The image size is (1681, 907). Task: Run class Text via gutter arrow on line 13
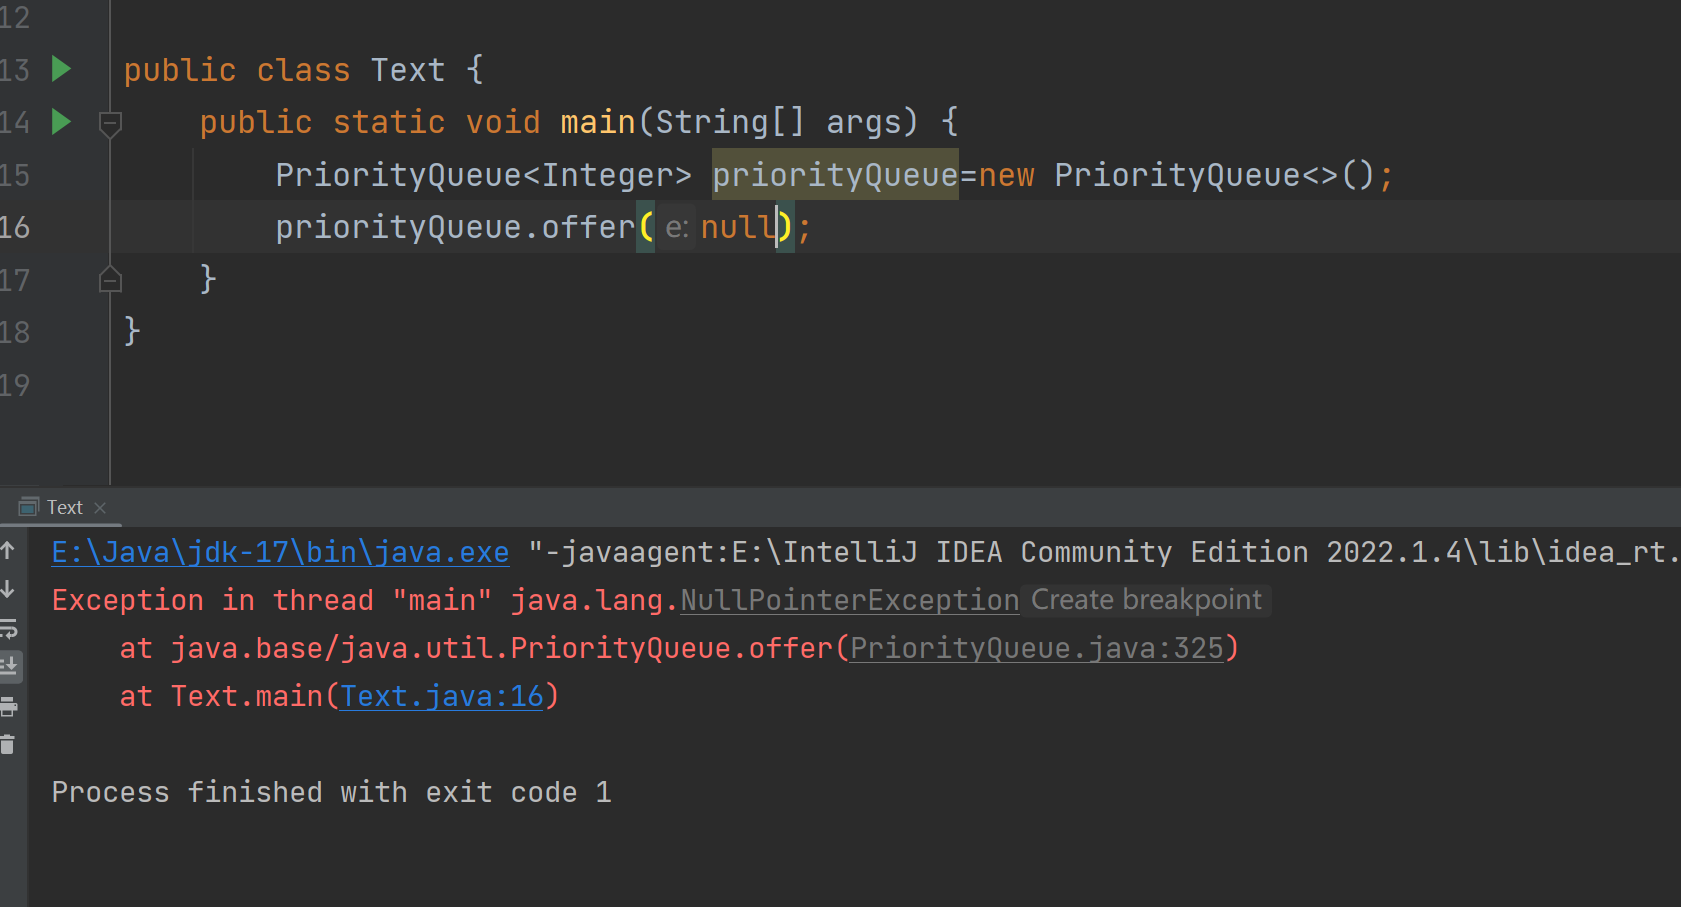(61, 69)
